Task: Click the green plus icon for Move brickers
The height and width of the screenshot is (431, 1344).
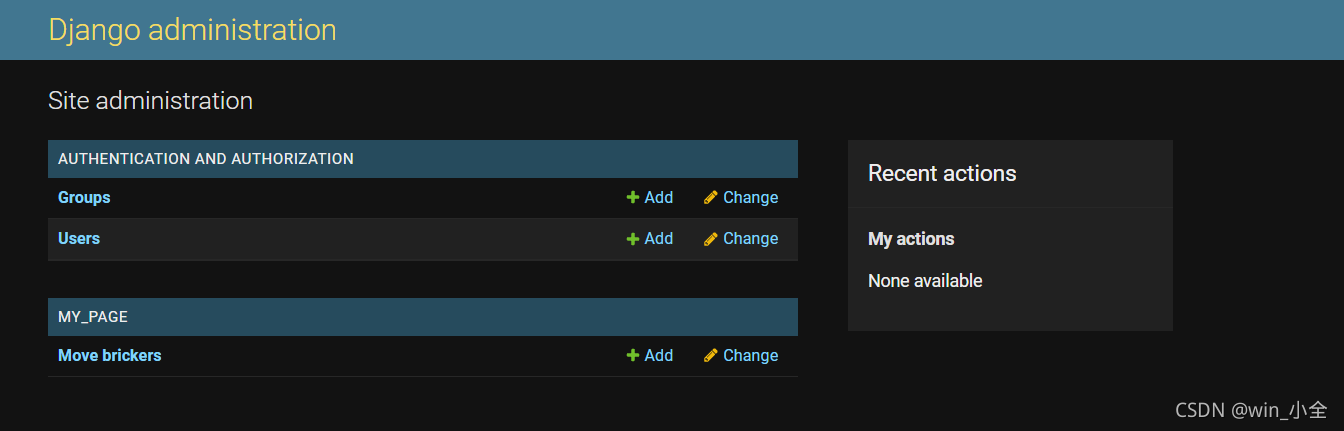Action: pyautogui.click(x=632, y=356)
